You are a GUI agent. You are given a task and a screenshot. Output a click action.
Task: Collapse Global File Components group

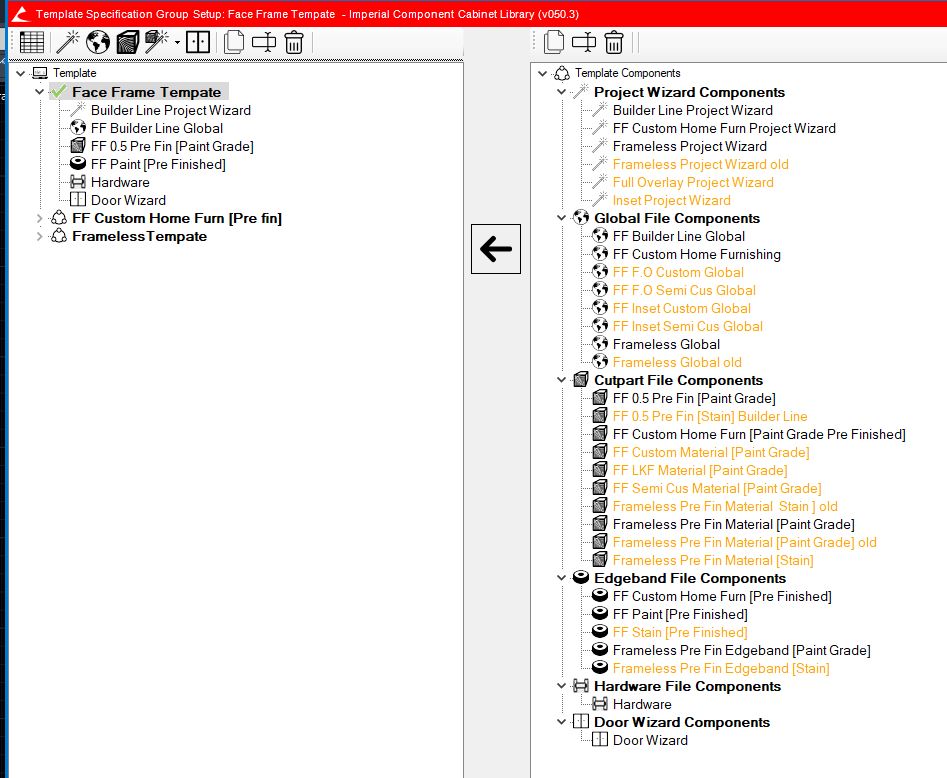tap(562, 218)
